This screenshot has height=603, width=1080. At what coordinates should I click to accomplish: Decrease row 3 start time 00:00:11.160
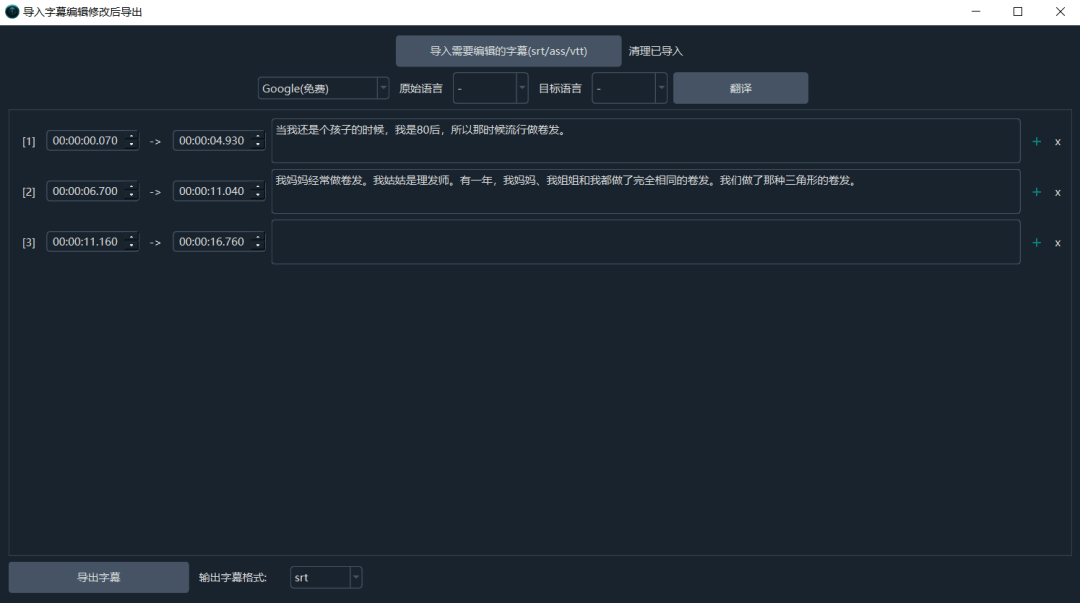[x=132, y=246]
